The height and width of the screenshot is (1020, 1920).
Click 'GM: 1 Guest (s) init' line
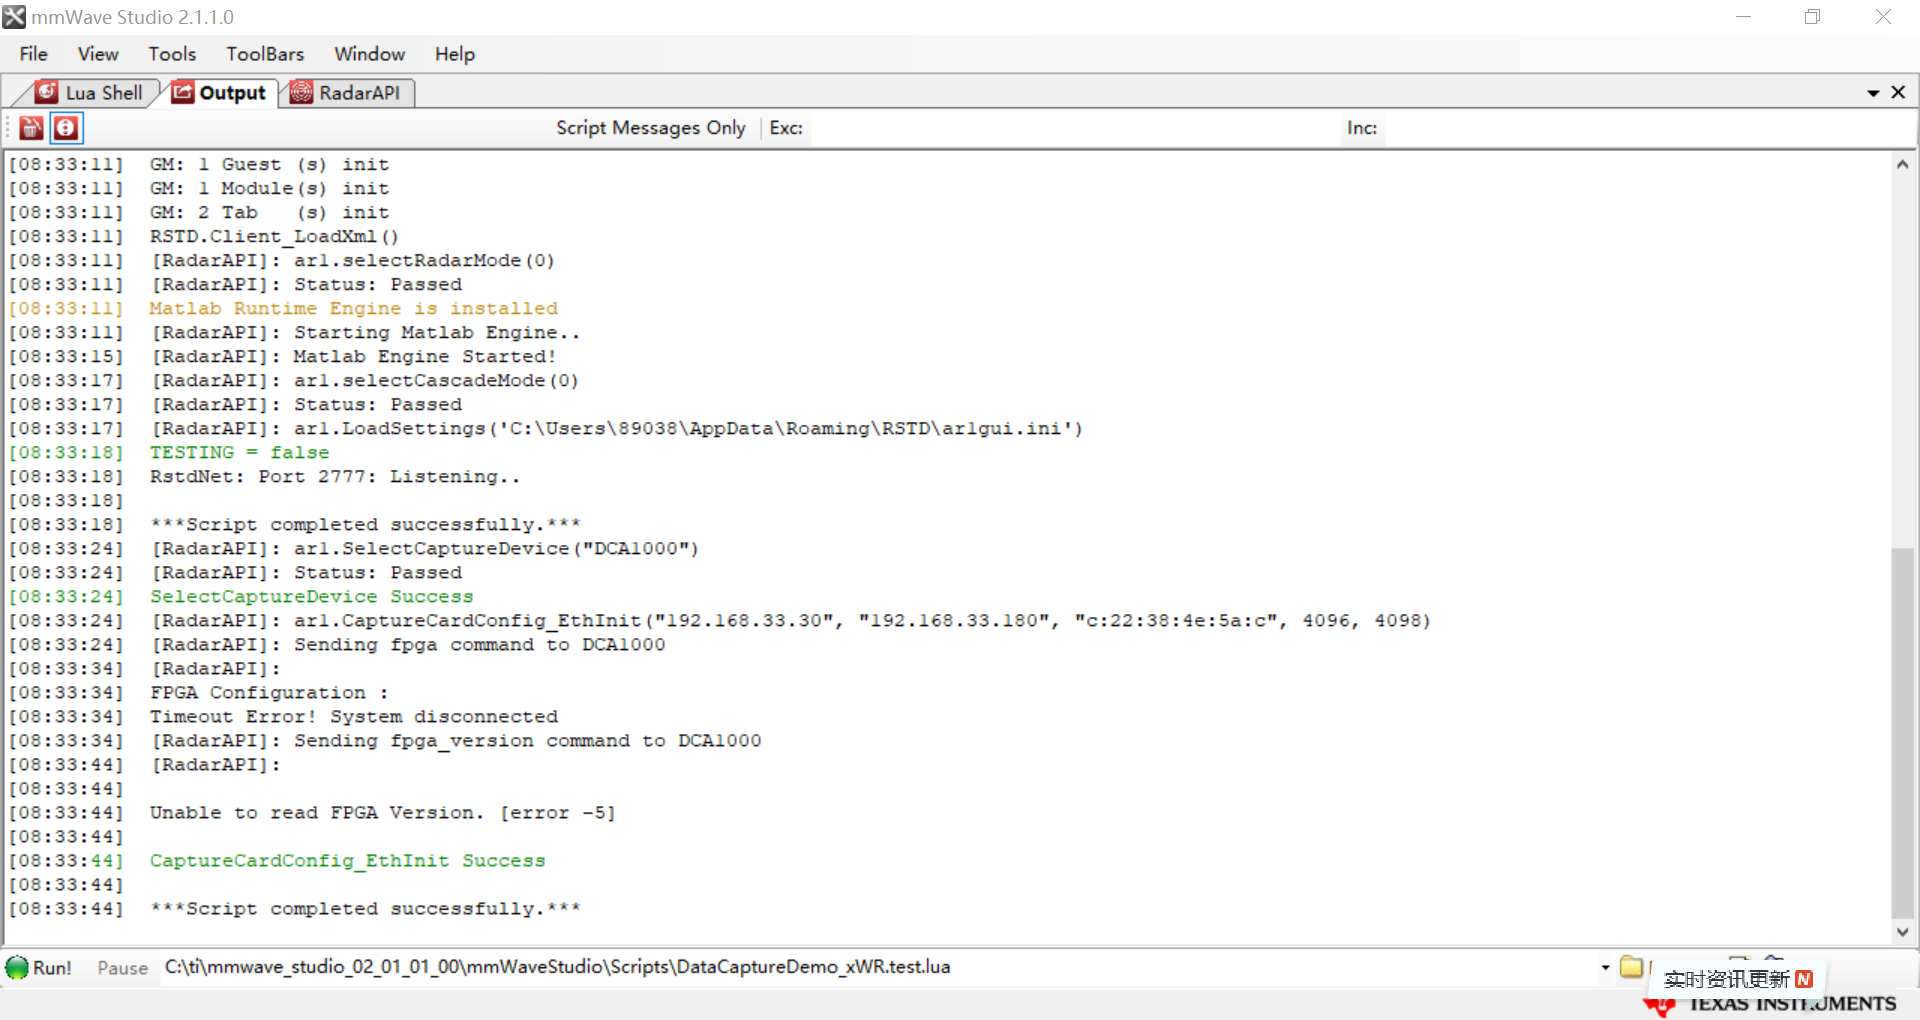[x=269, y=165]
